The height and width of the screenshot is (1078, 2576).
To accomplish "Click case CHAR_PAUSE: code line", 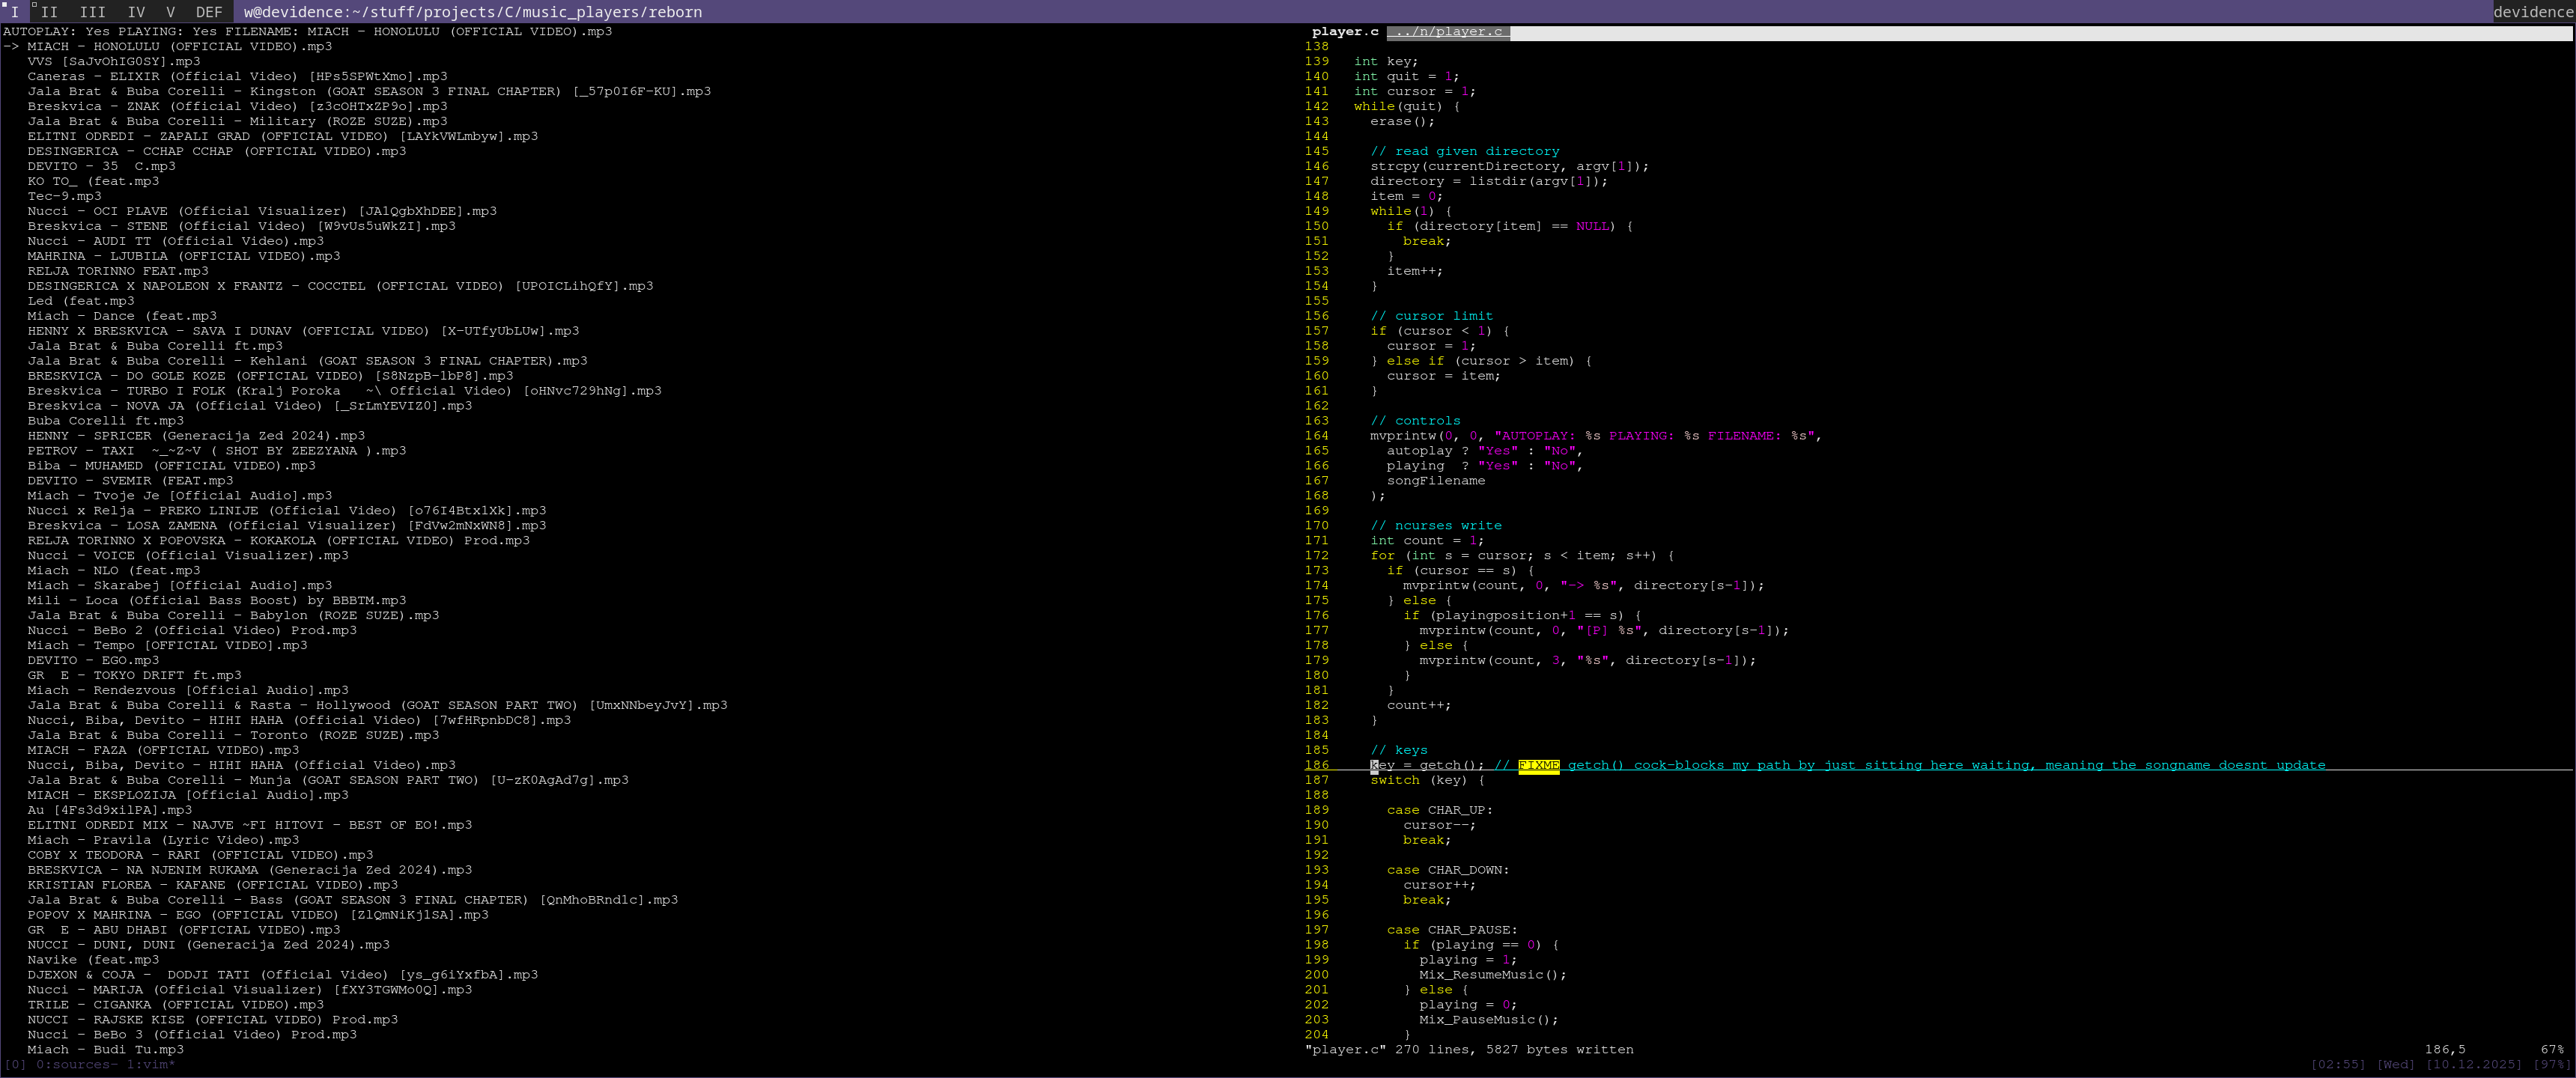I will click(x=1451, y=930).
